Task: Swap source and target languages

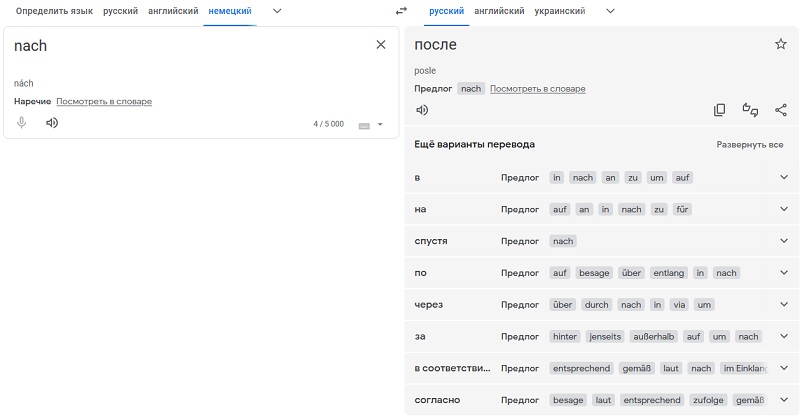Action: point(401,11)
